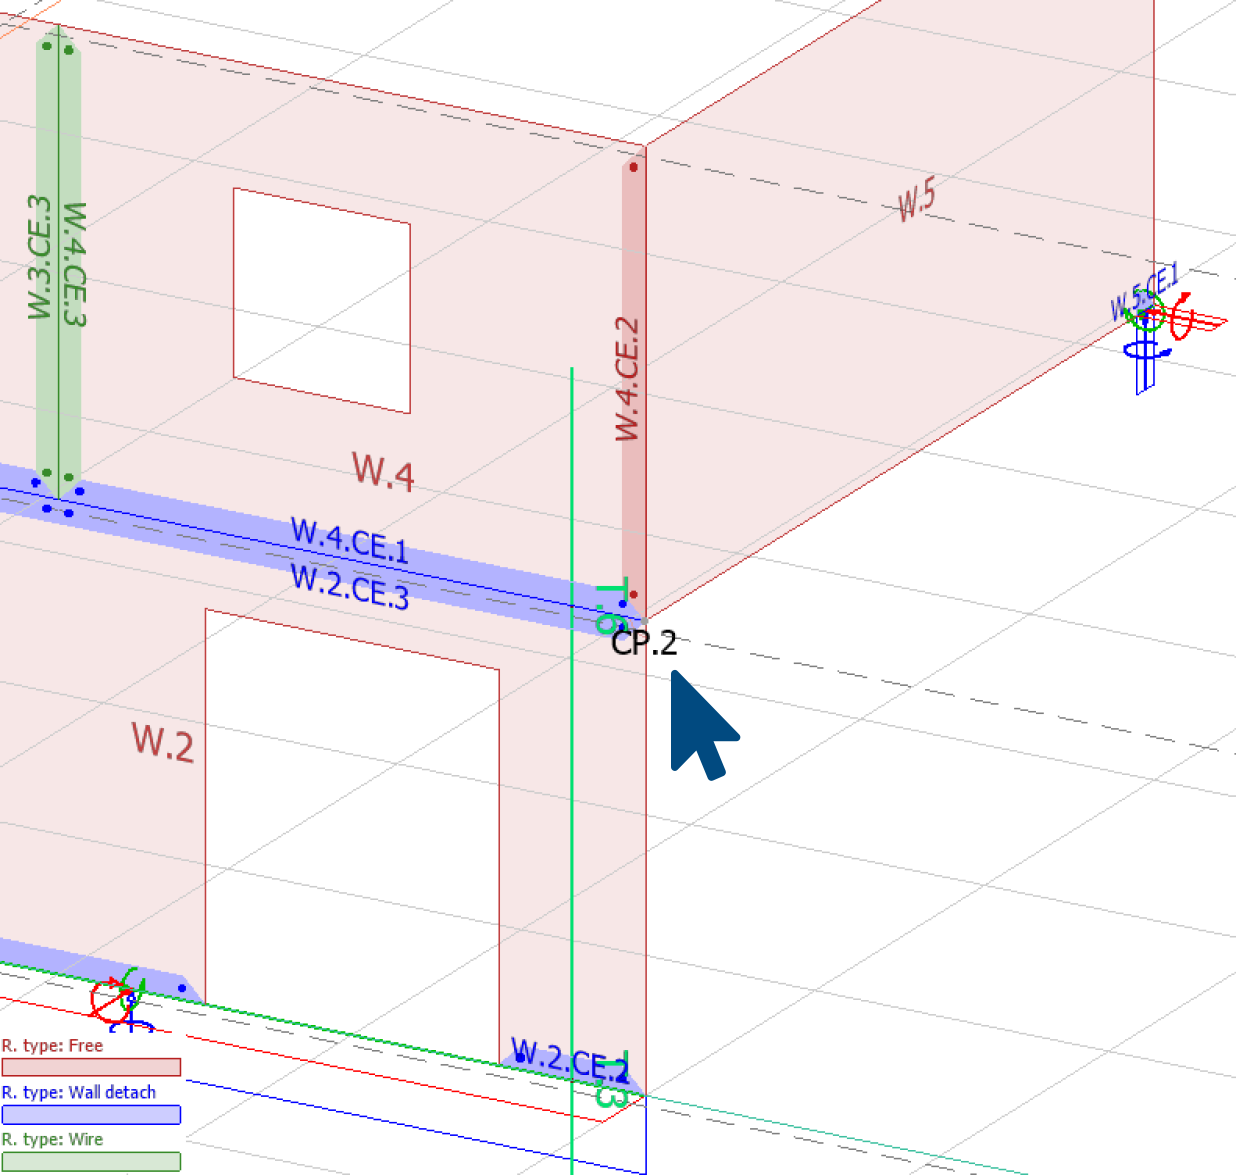Click the "R. type: Free" legend text

click(x=52, y=1046)
